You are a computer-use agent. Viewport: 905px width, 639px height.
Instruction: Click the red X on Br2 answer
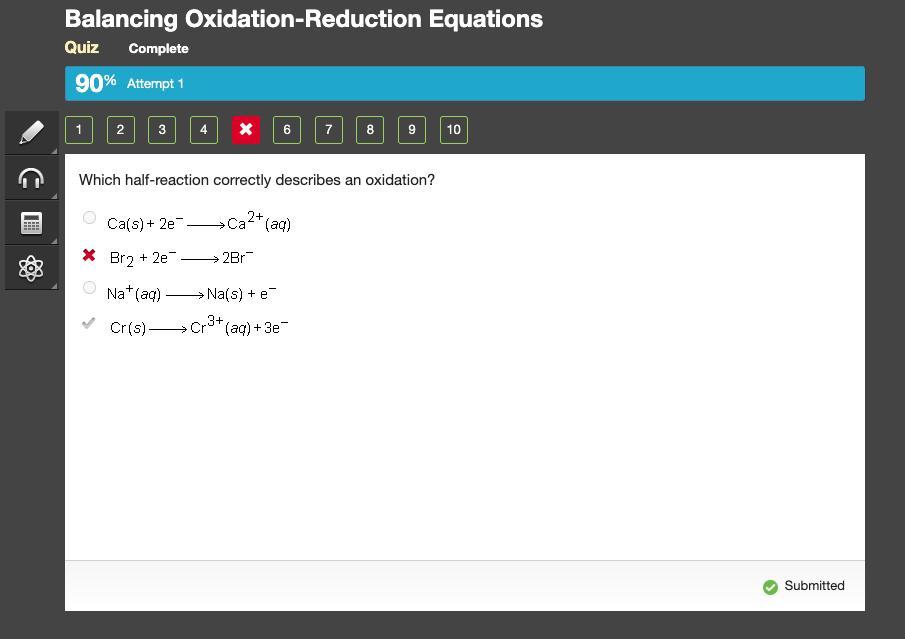[x=89, y=255]
